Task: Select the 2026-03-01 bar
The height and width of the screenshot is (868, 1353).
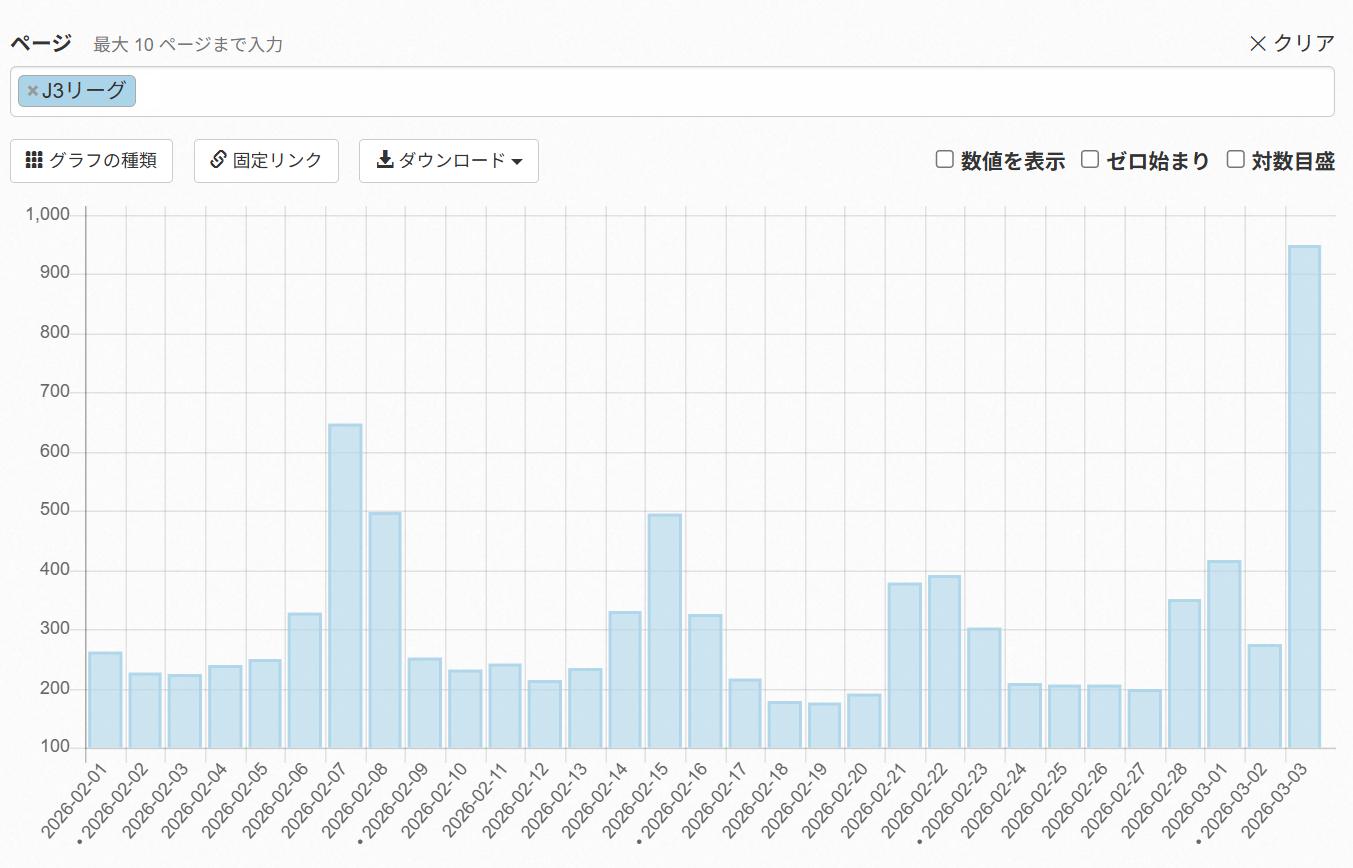Action: pyautogui.click(x=1224, y=654)
